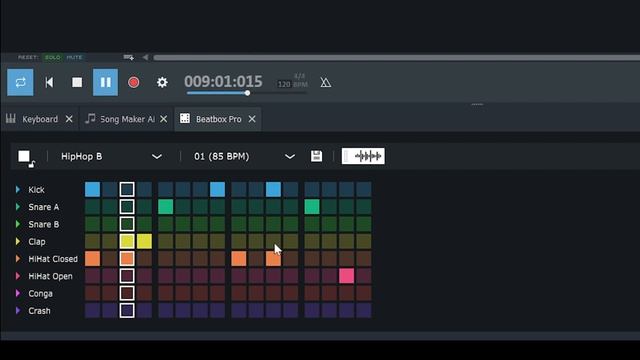Turn off HiHat Closed step 9

[x=239, y=258]
